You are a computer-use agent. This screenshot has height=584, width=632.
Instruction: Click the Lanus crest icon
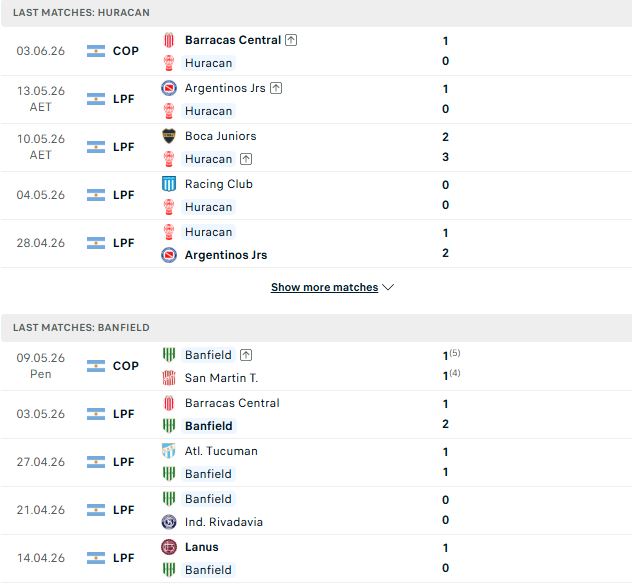click(169, 547)
